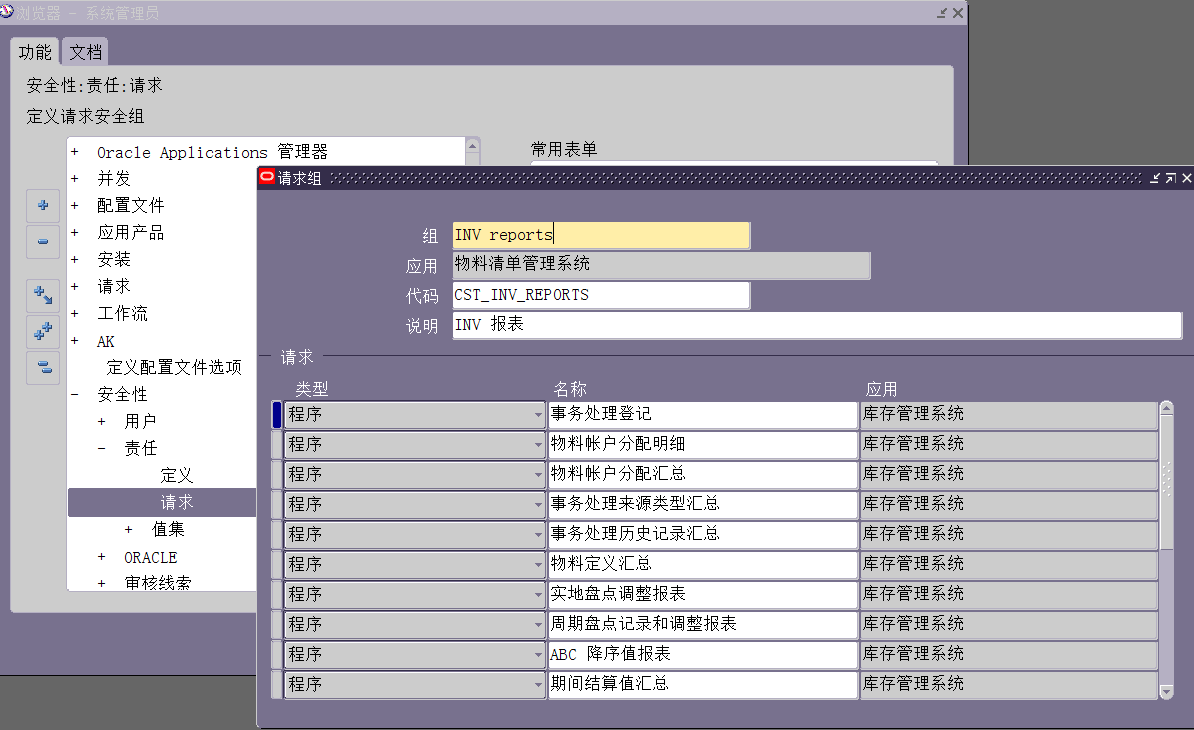Open 类型 dropdown for 期间结算值汇总 row
The width and height of the screenshot is (1194, 730).
click(x=538, y=685)
